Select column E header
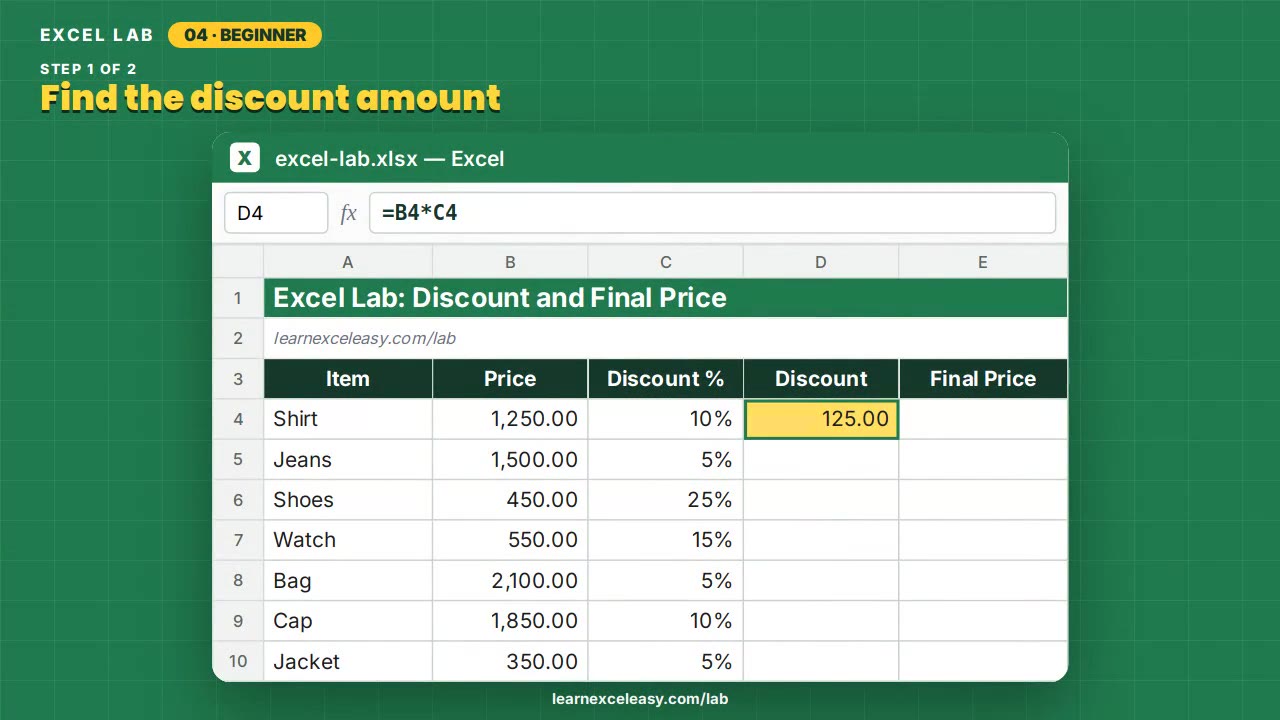Image resolution: width=1280 pixels, height=720 pixels. pos(983,262)
